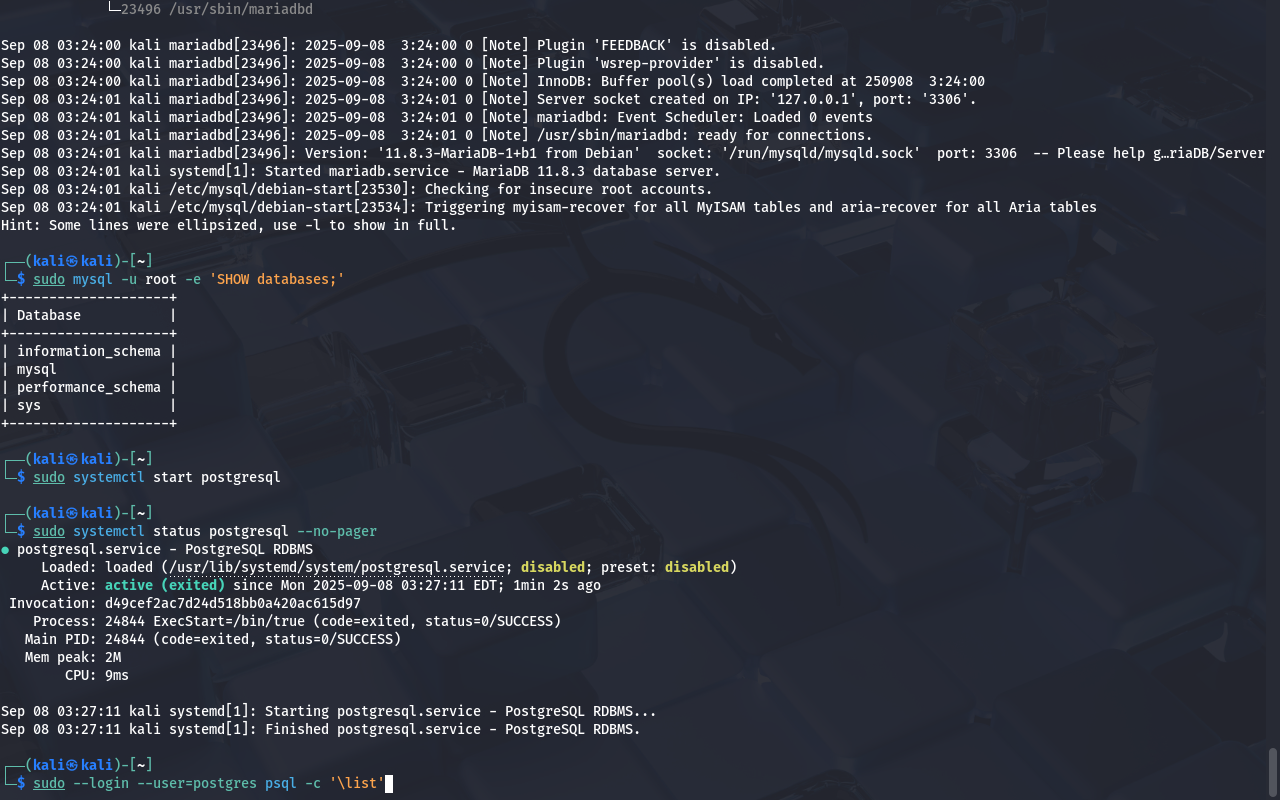Screen dimensions: 1280x800
Task: Click the '\list' quoted argument
Action: pyautogui.click(x=357, y=783)
